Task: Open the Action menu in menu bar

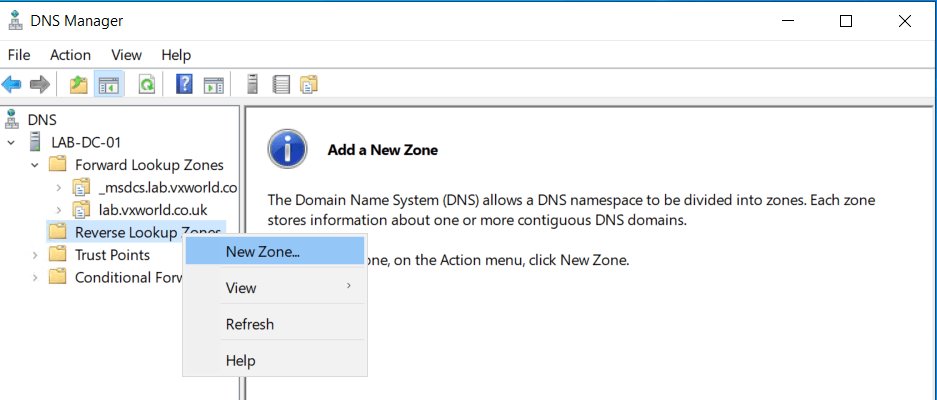Action: (70, 55)
